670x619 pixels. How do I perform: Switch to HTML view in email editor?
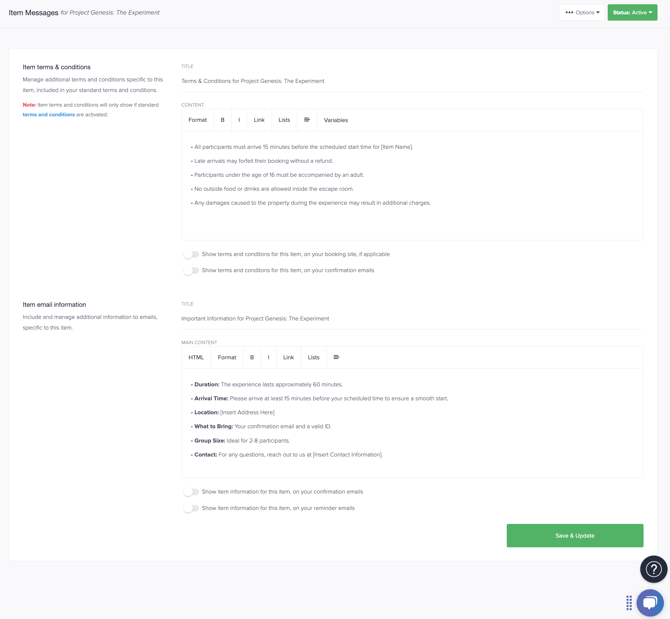pyautogui.click(x=196, y=357)
